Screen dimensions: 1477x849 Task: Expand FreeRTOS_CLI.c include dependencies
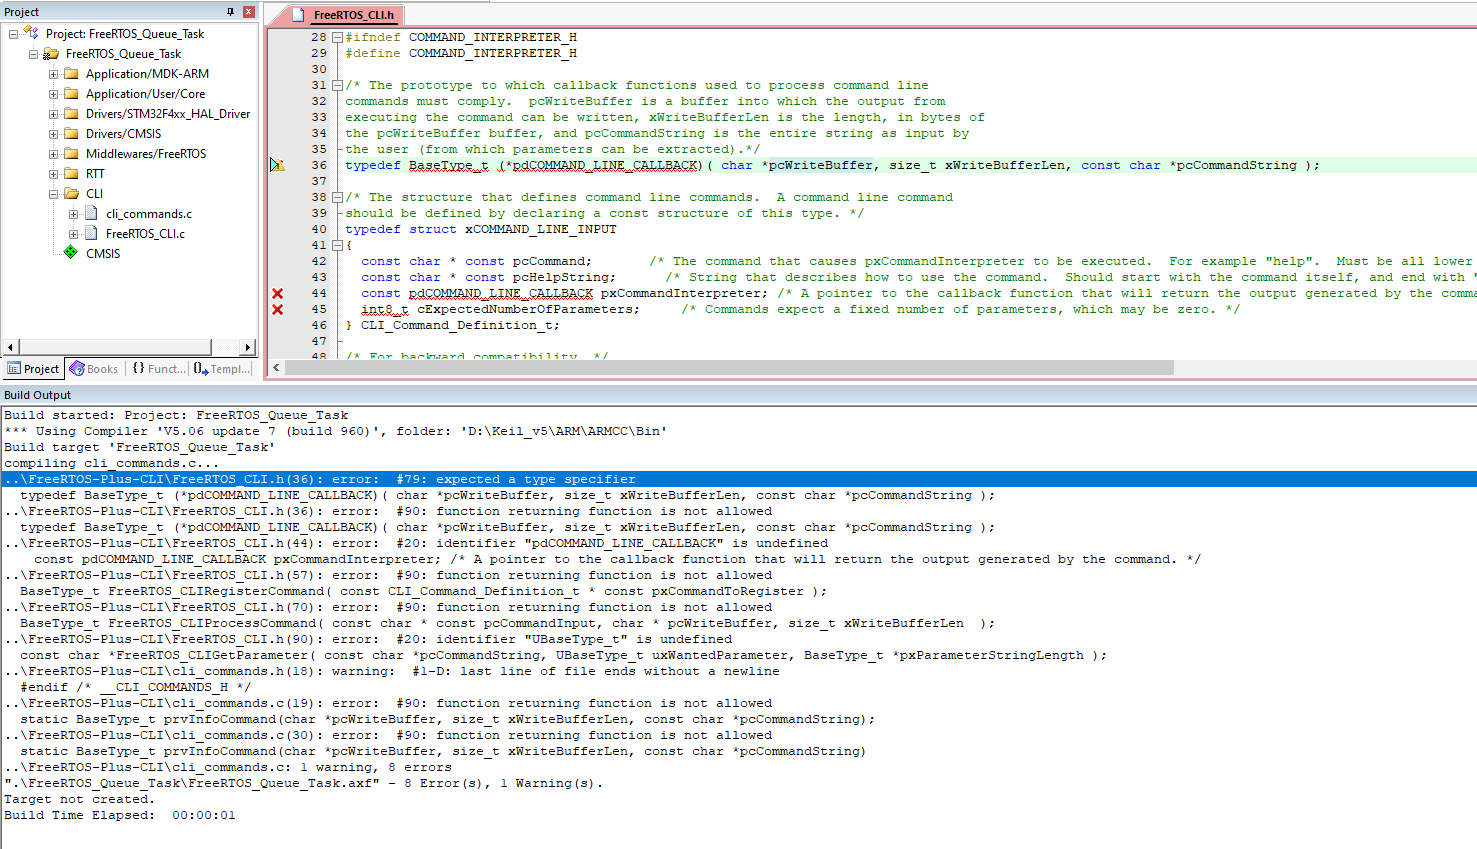coord(73,234)
